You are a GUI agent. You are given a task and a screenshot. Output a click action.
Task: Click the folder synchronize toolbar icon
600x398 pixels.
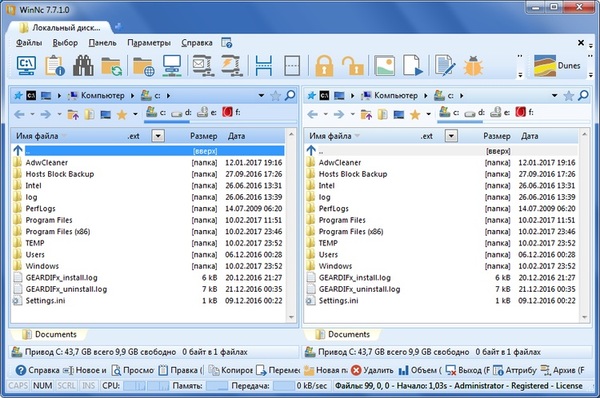click(111, 66)
